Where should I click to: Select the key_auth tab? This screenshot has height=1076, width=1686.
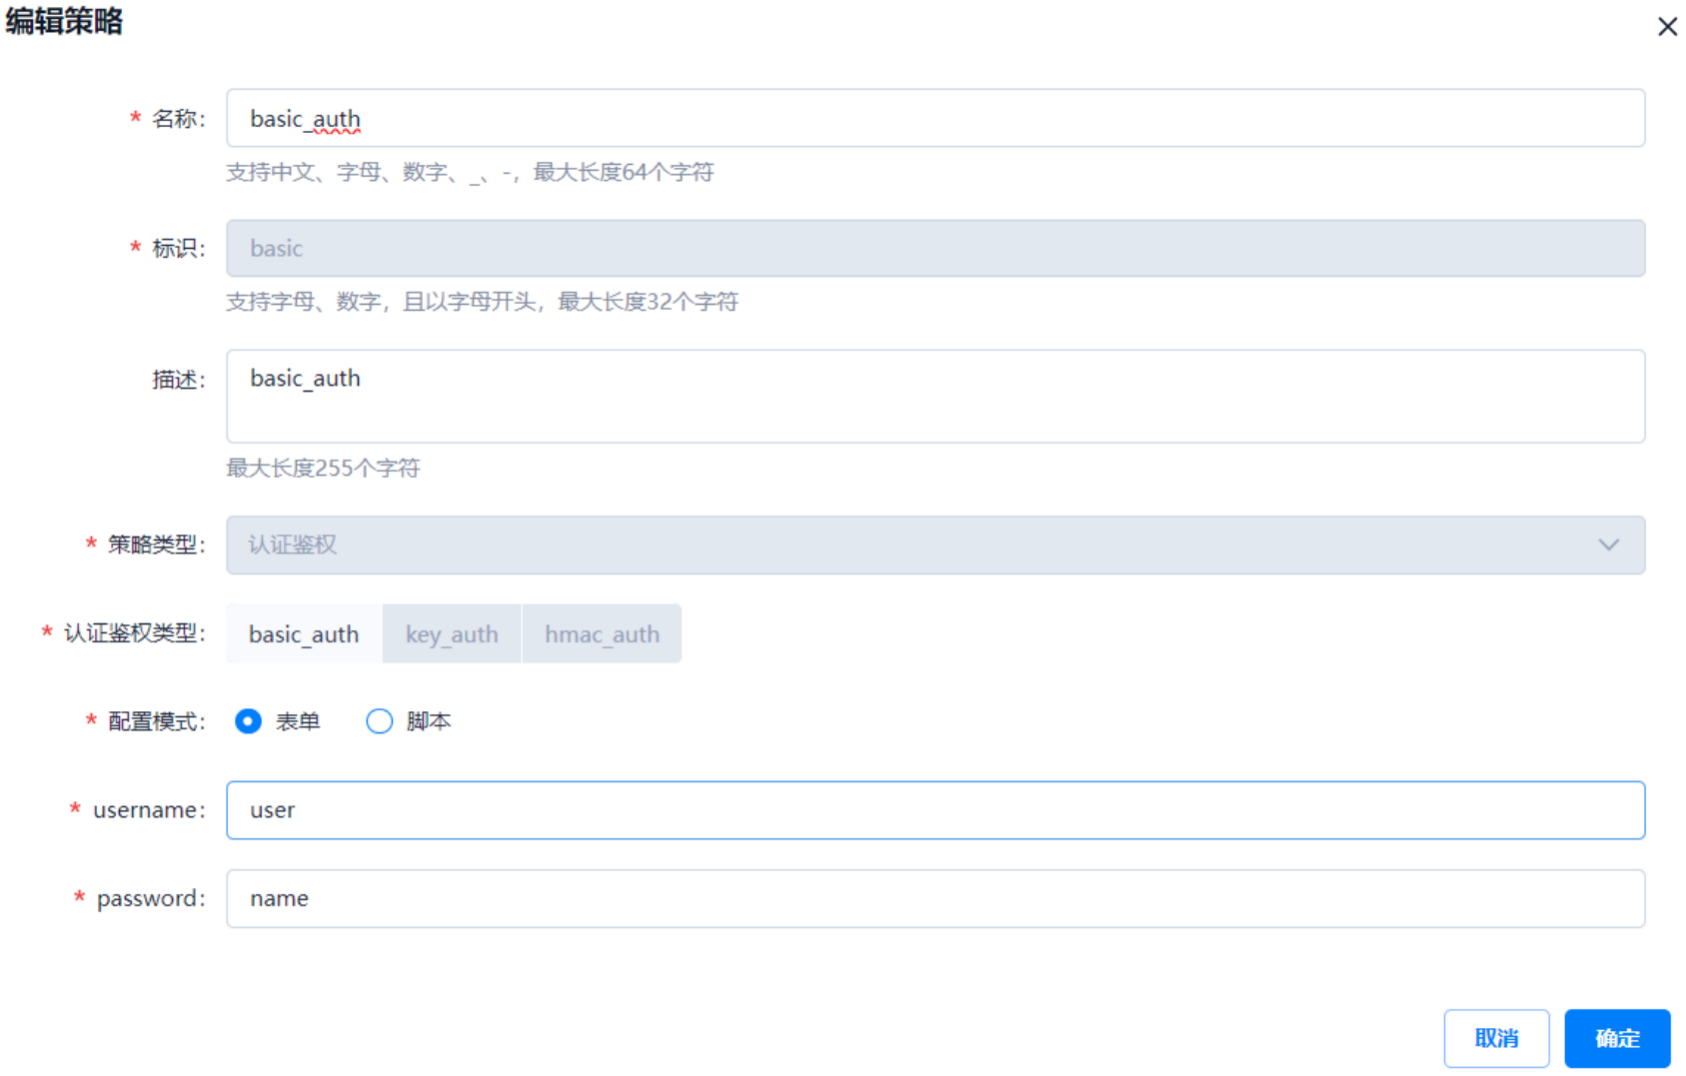(452, 634)
